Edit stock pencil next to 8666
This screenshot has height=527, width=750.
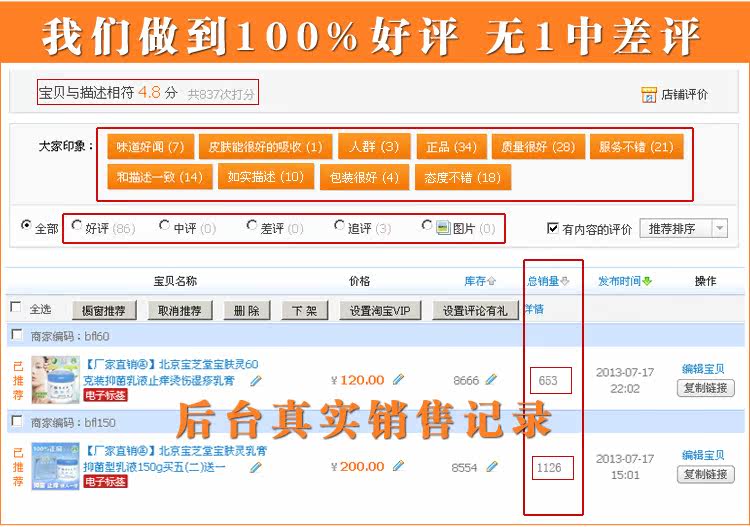pos(491,380)
